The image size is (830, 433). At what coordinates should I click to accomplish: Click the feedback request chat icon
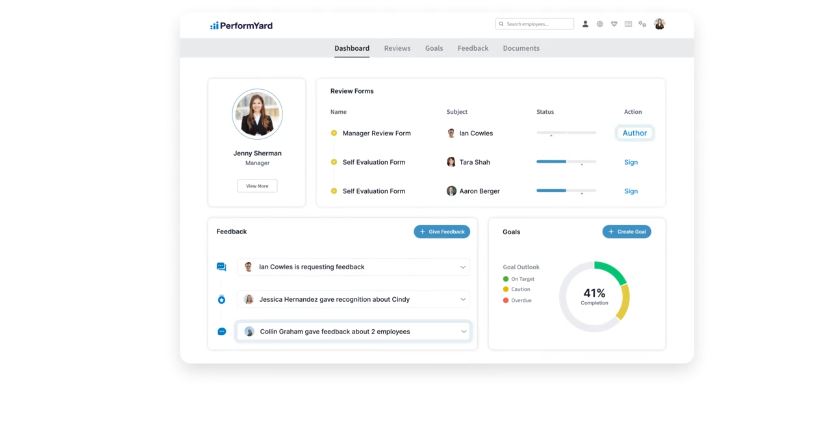point(222,267)
